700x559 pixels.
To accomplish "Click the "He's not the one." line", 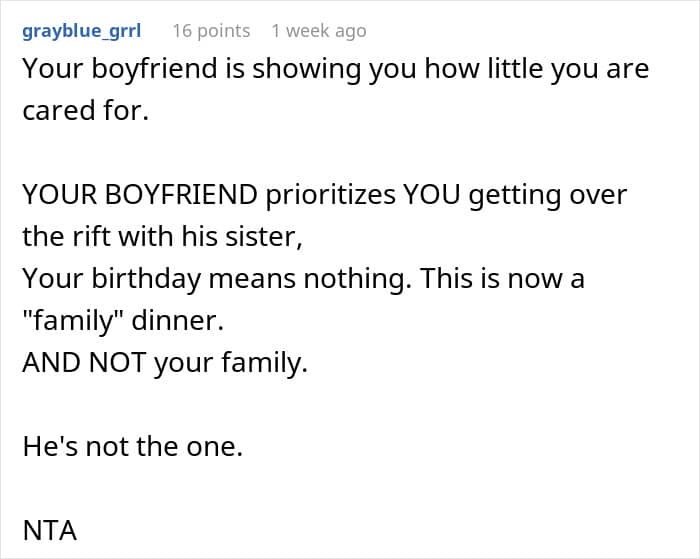I will 133,446.
